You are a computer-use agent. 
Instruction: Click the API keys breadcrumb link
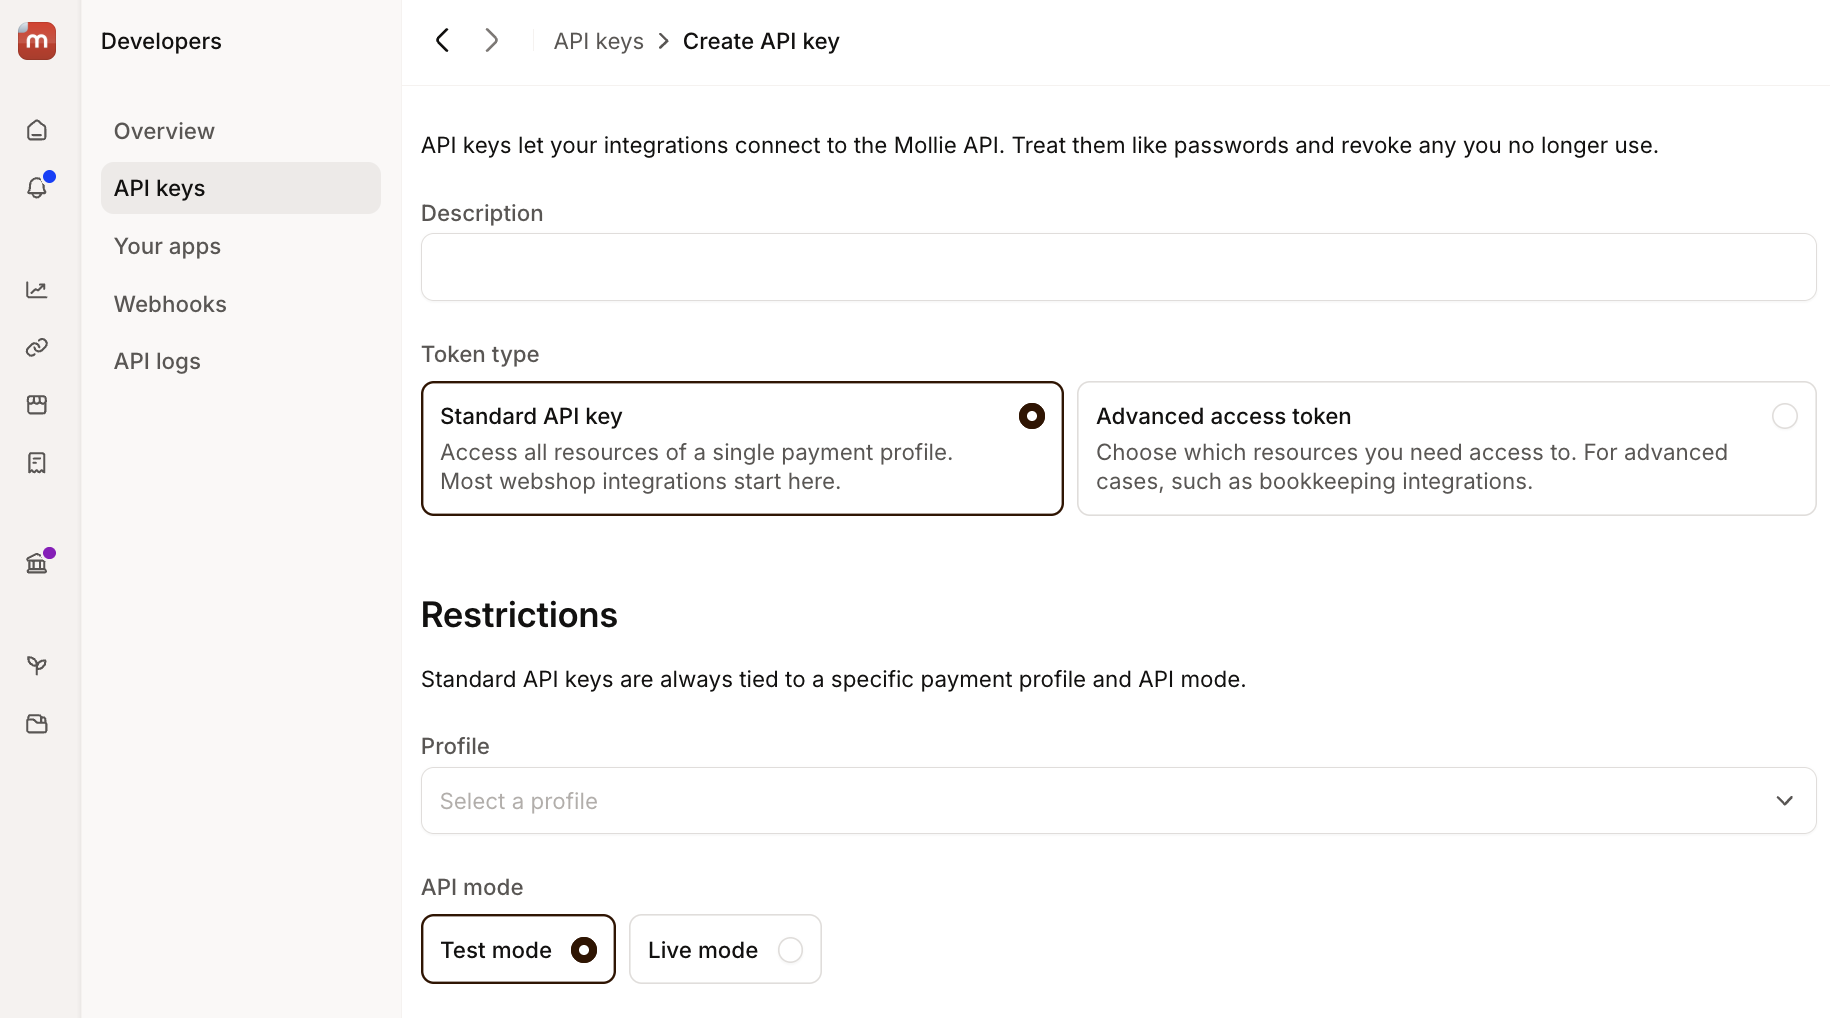pos(598,41)
